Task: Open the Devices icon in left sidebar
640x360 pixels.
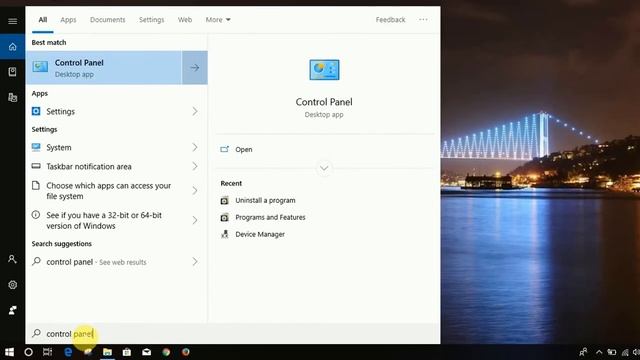Action: (13, 97)
